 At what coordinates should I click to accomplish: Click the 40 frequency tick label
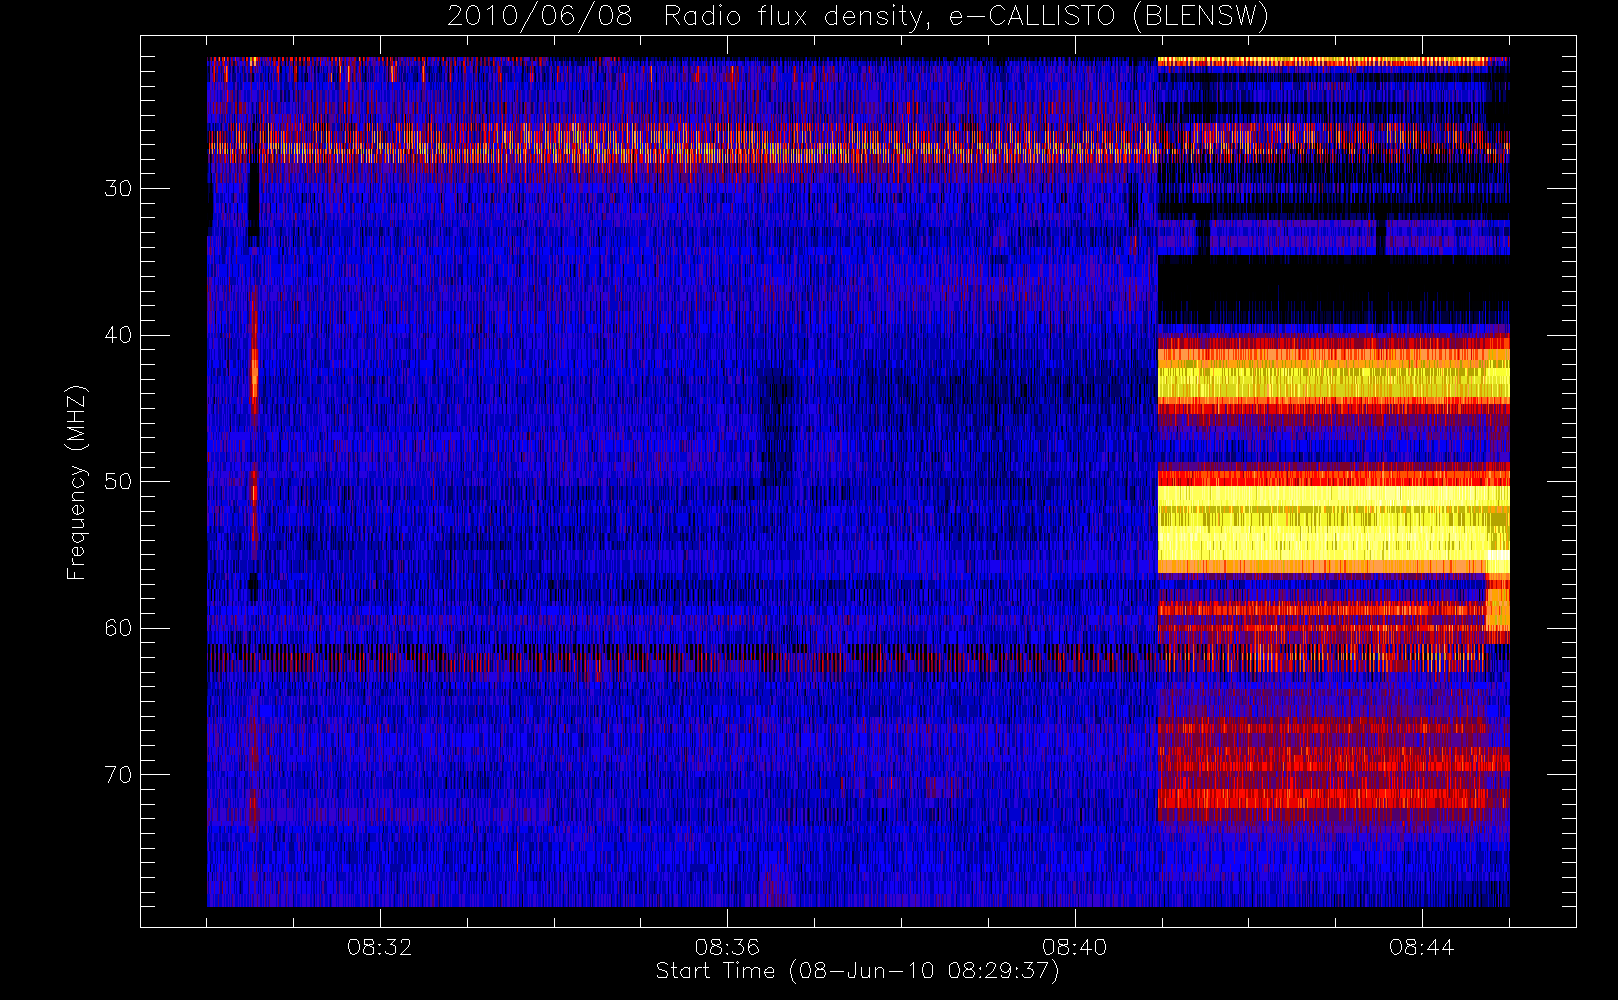coord(117,335)
